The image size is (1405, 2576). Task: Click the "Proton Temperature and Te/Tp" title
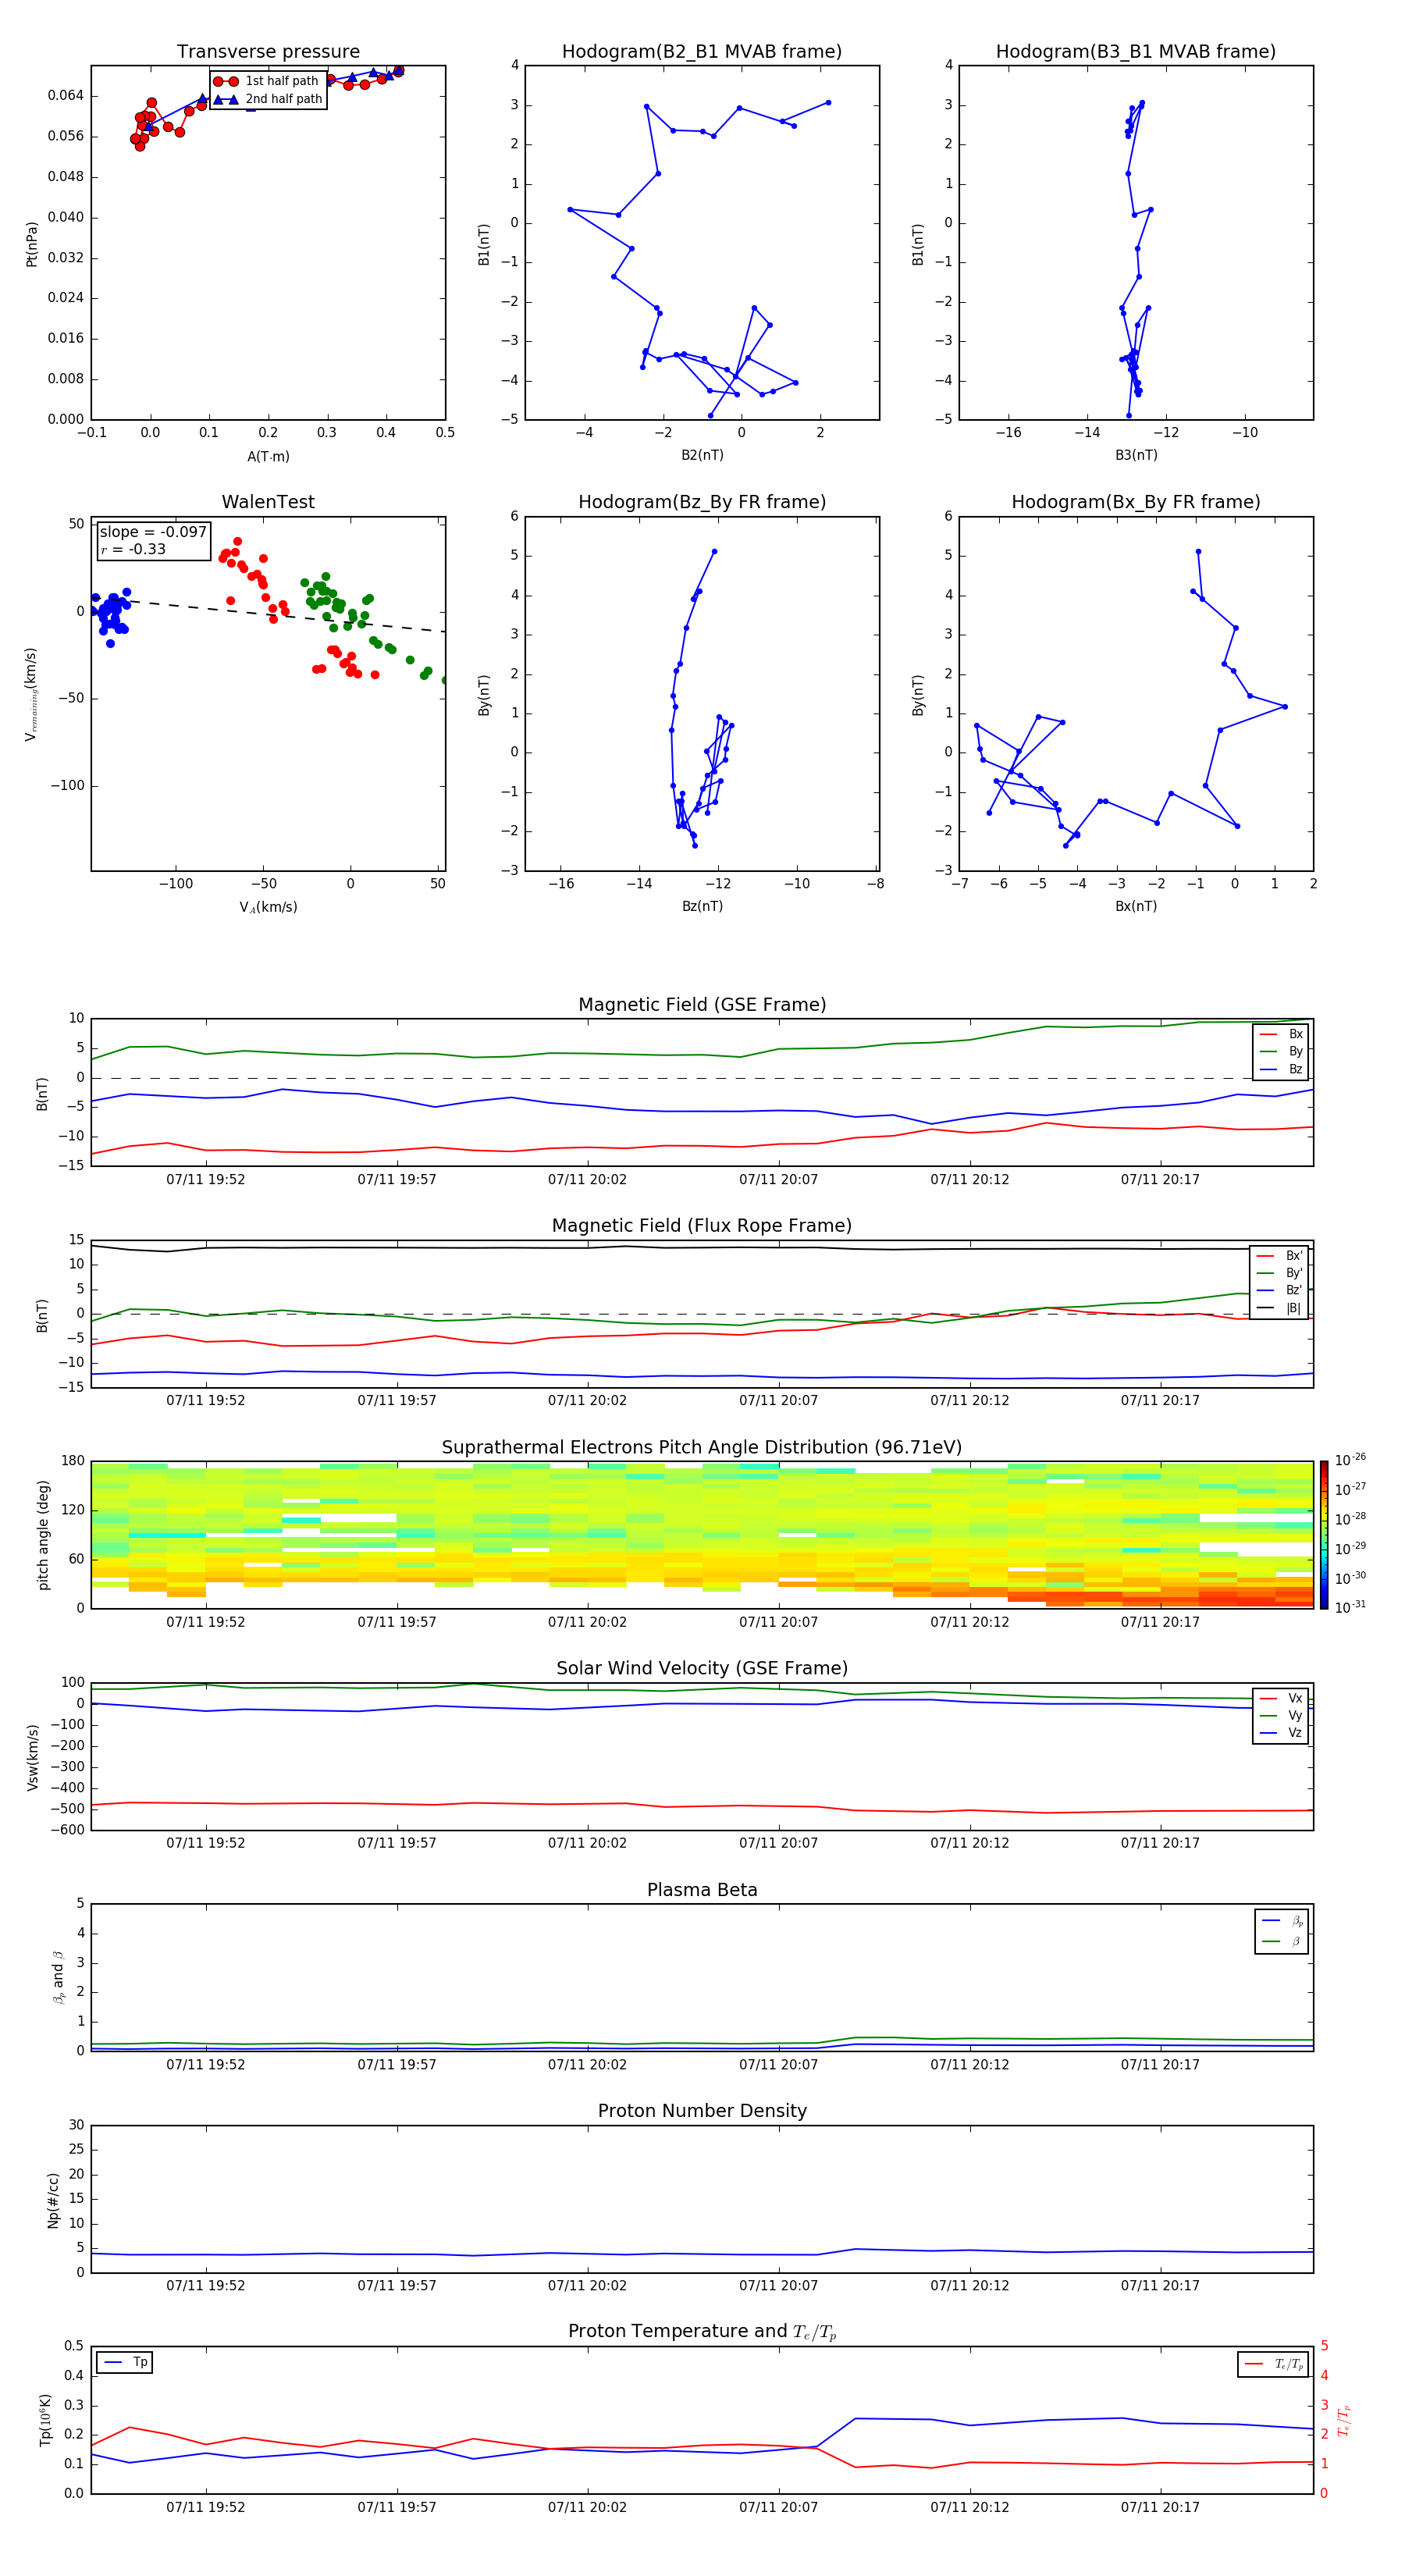click(x=702, y=2332)
